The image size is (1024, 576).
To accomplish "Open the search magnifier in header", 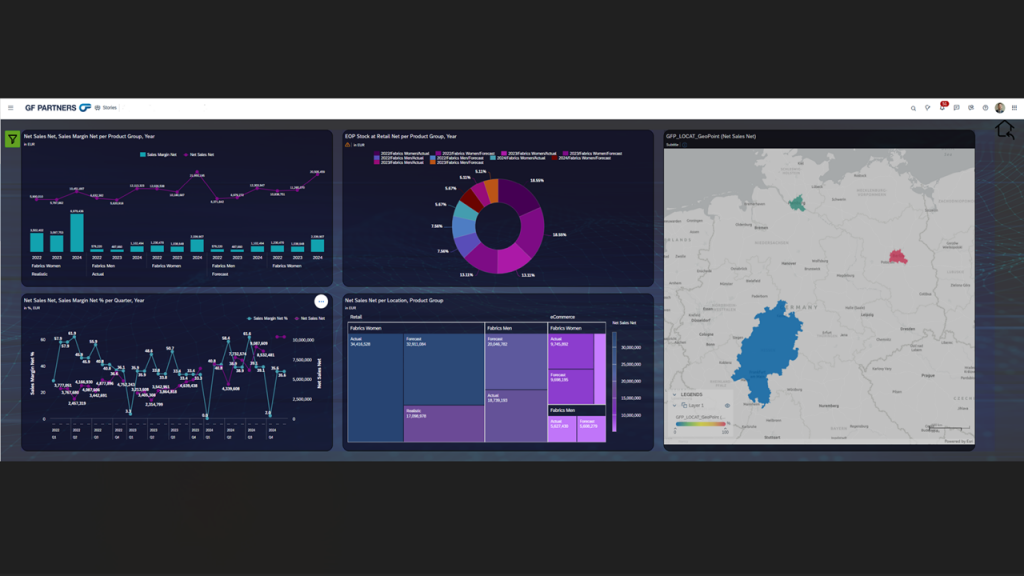I will click(x=913, y=108).
